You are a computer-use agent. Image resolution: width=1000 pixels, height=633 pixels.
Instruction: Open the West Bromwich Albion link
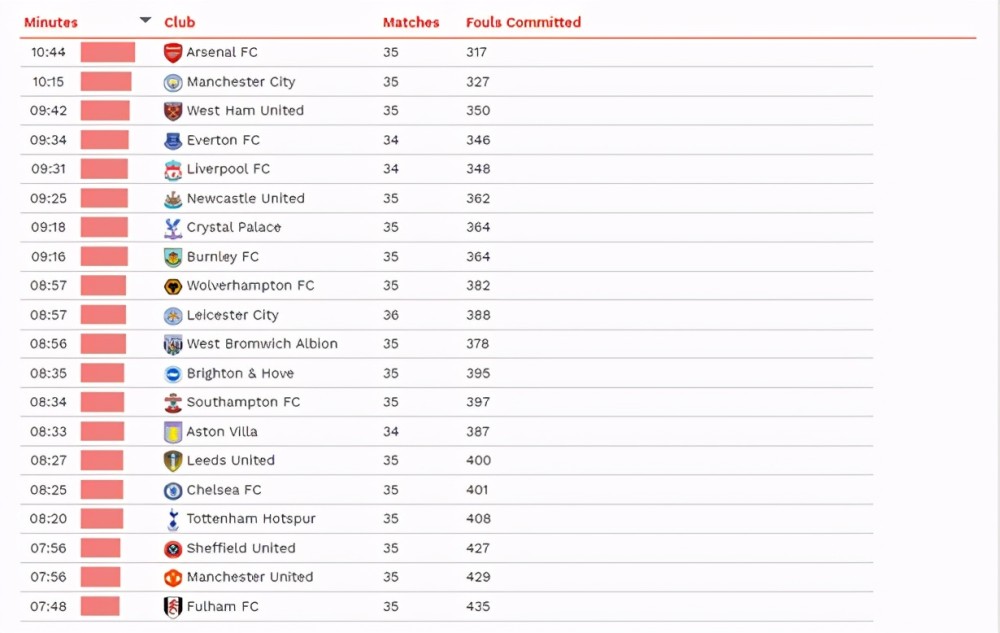pyautogui.click(x=262, y=344)
